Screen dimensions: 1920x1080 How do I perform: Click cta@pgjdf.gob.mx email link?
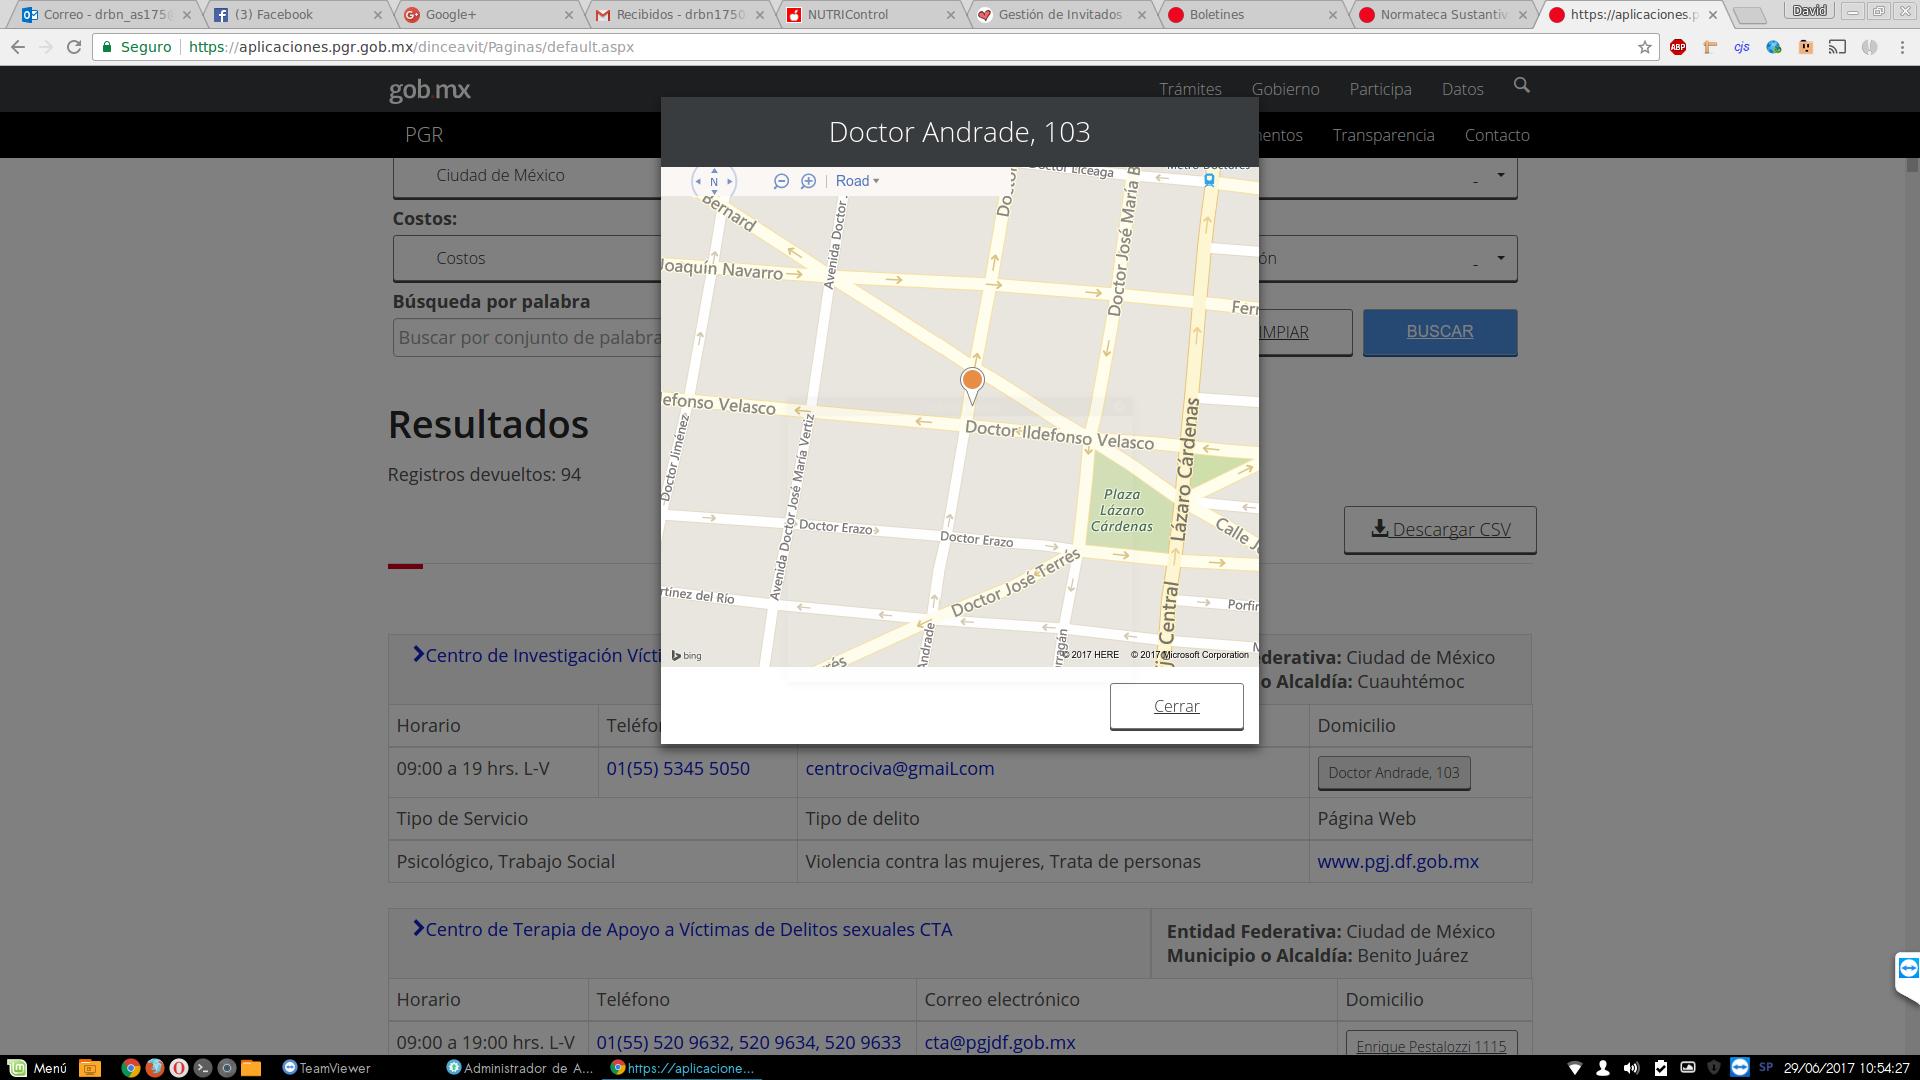(1000, 1043)
